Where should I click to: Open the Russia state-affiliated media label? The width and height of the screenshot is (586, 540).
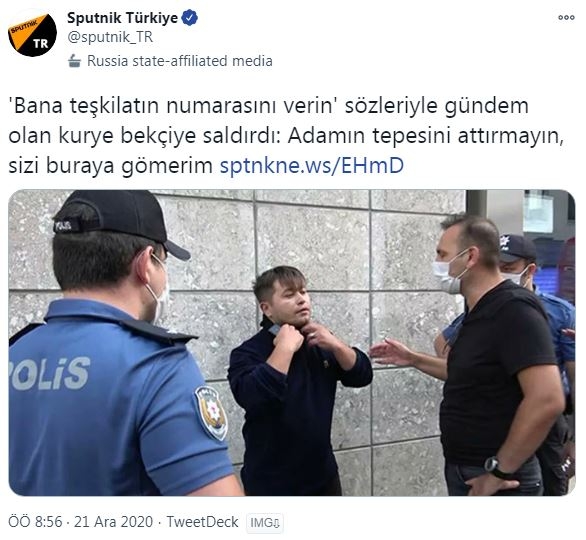(x=180, y=61)
